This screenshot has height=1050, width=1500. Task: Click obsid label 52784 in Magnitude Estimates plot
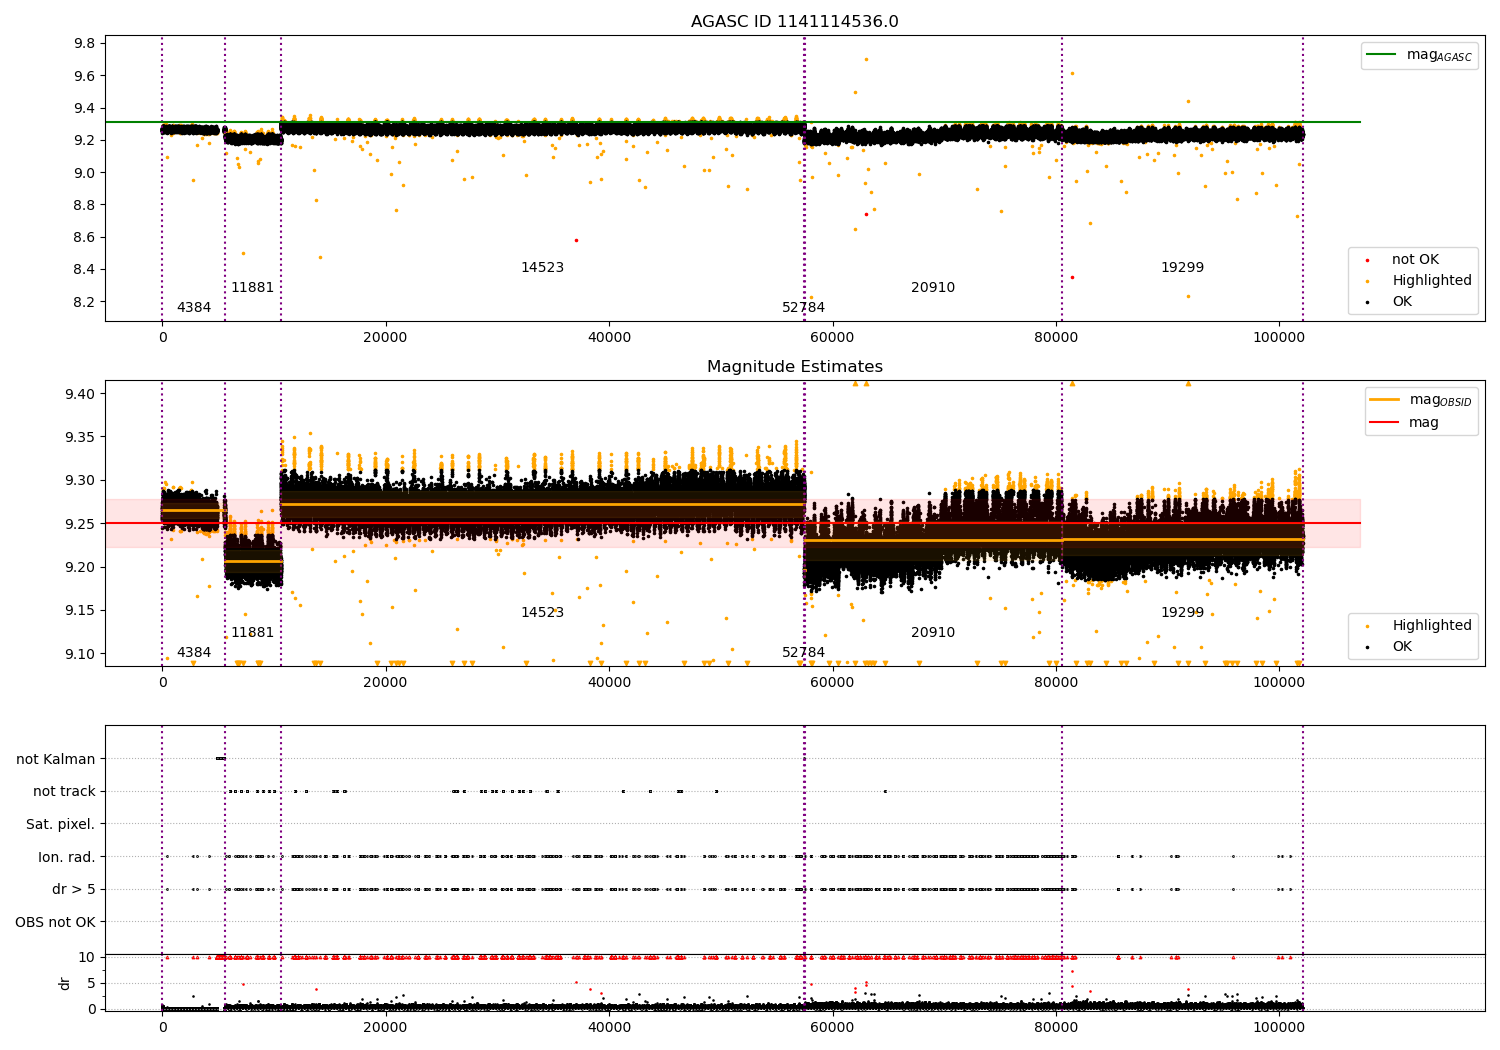803,653
